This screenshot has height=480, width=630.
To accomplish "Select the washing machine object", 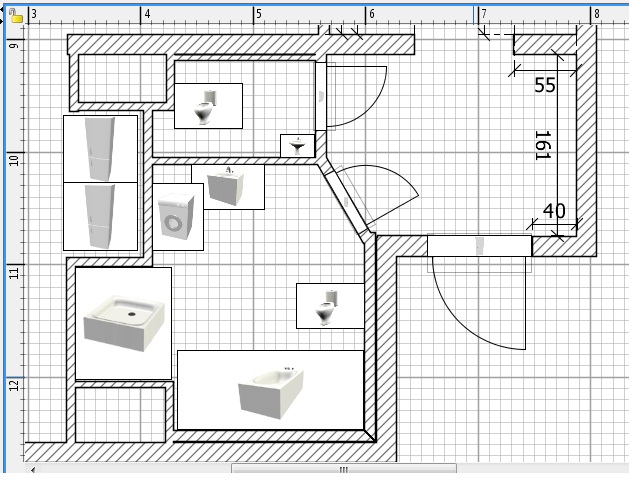I will pos(178,217).
